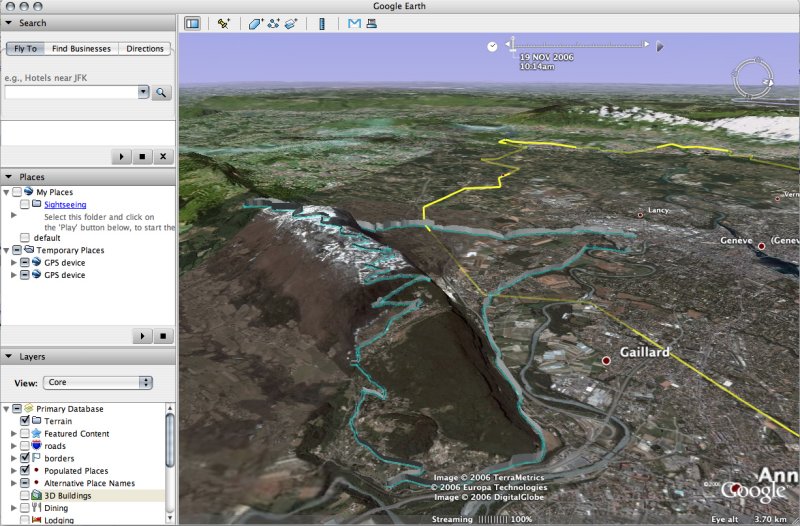Open the View Core dropdown

[x=98, y=382]
